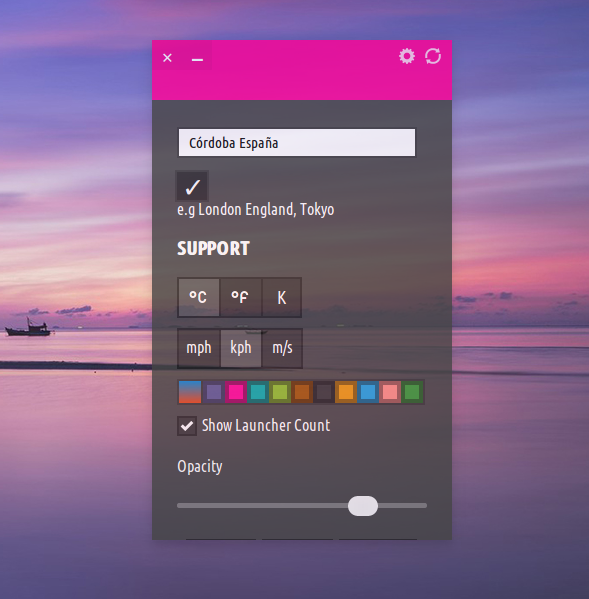Choose Kelvin temperature unit
The image size is (589, 599).
coord(282,297)
